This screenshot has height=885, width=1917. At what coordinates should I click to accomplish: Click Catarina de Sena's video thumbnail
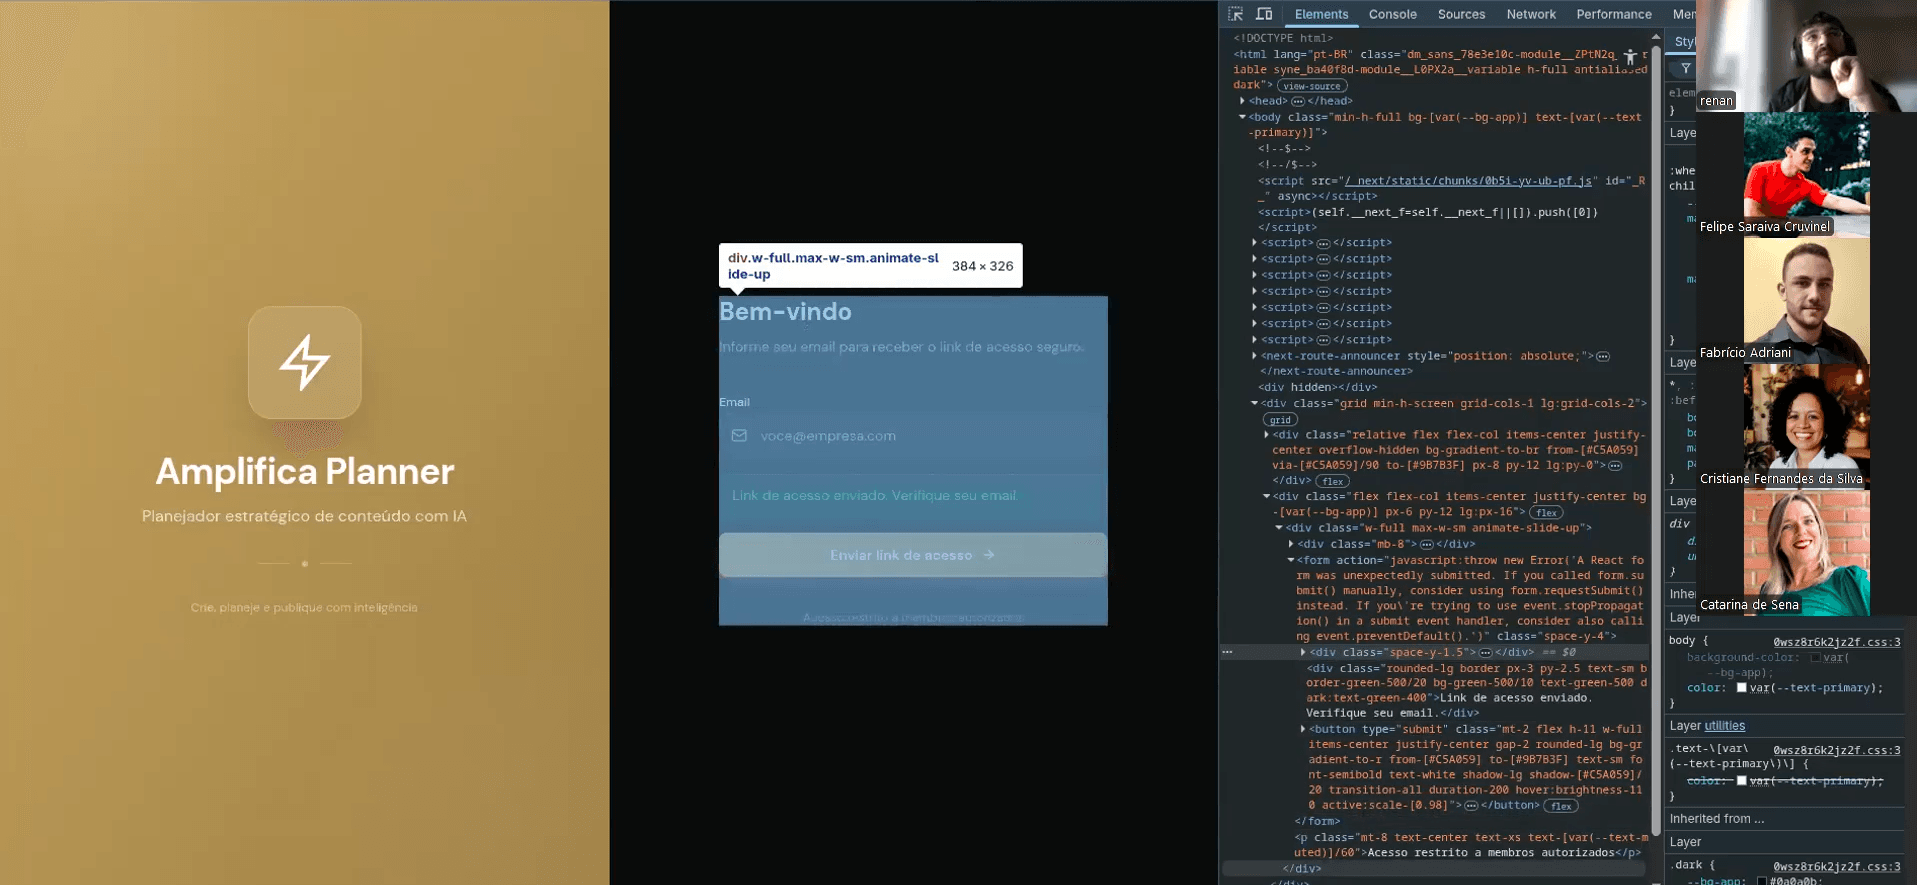click(x=1806, y=552)
